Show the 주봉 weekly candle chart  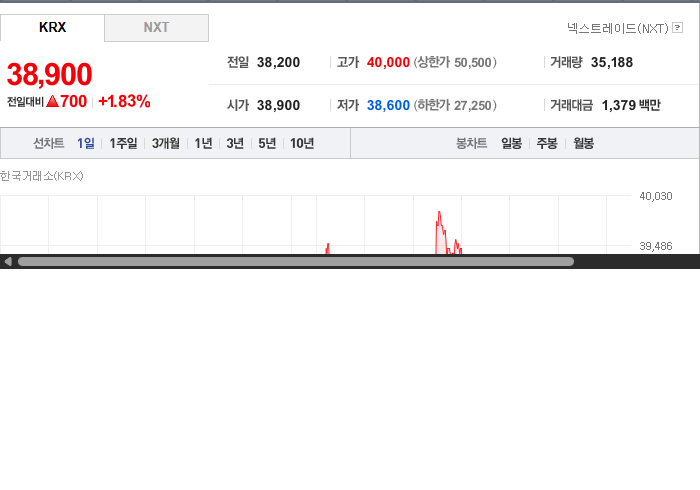[547, 143]
